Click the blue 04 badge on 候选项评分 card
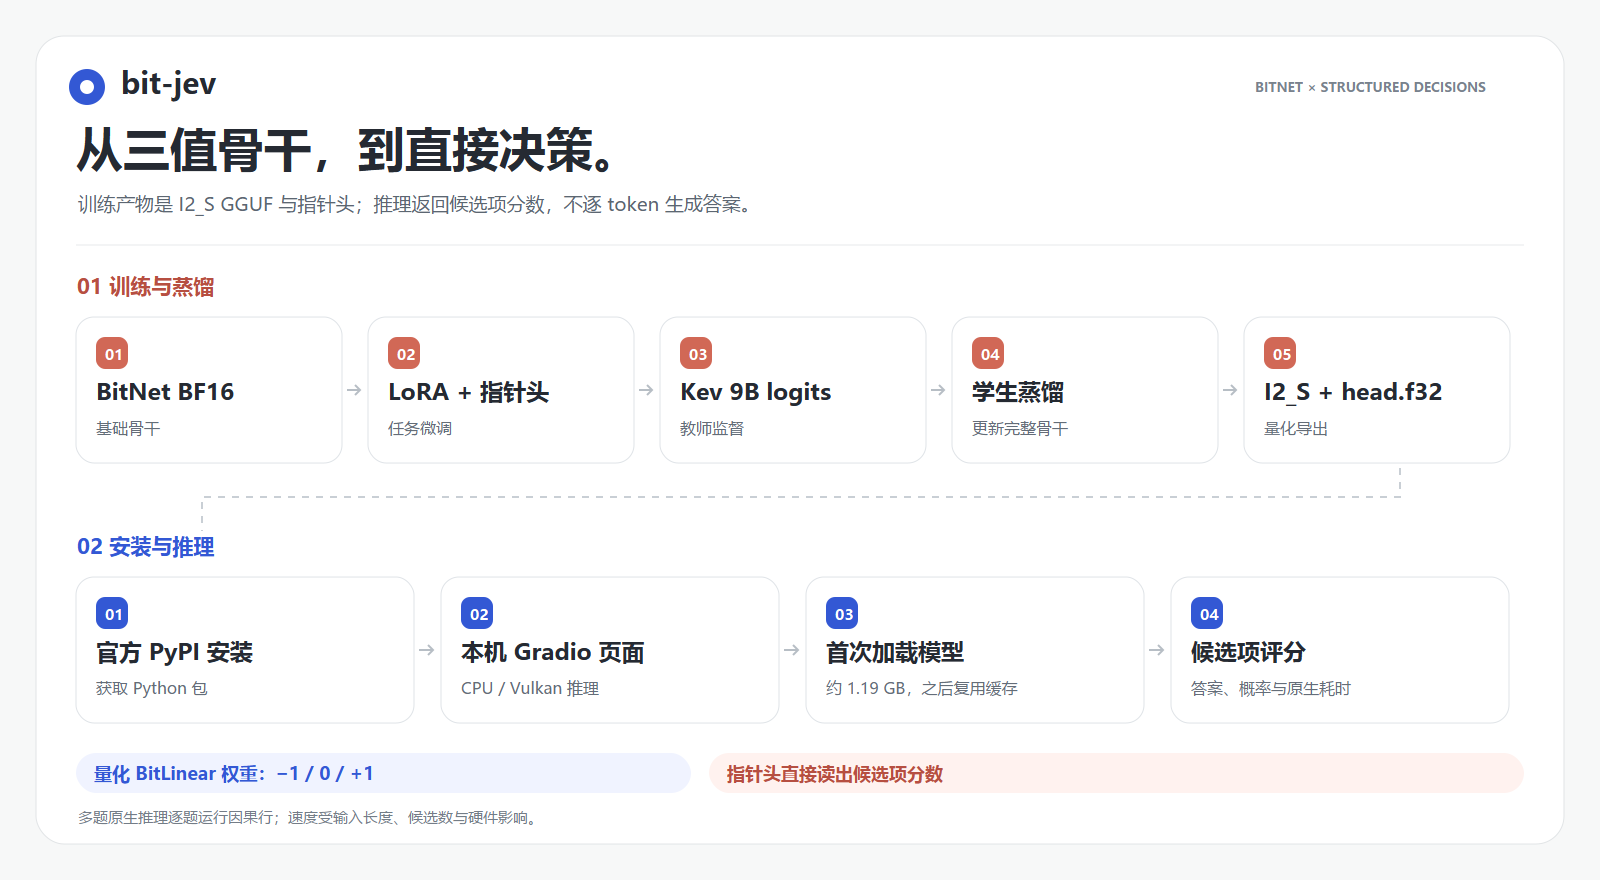The height and width of the screenshot is (880, 1600). [1207, 614]
